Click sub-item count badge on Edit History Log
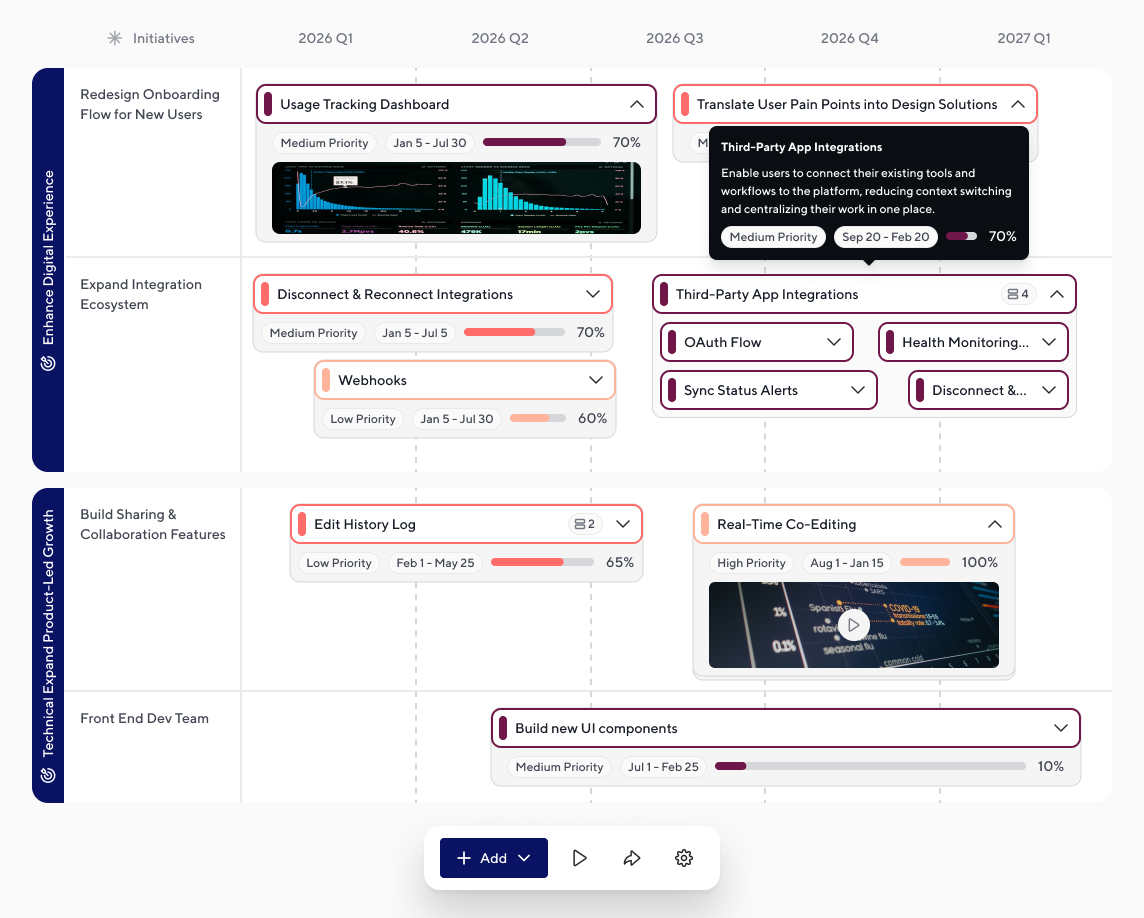1144x918 pixels. pyautogui.click(x=585, y=524)
